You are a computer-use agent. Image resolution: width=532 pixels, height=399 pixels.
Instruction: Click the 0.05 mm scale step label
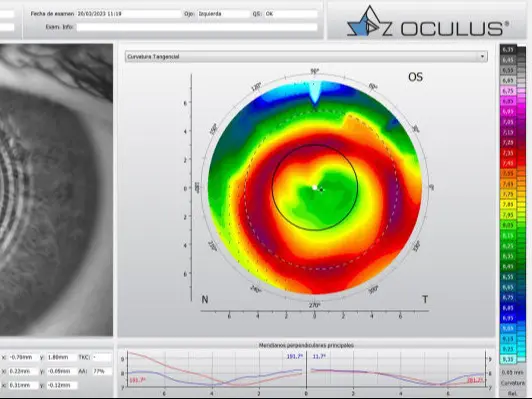point(512,373)
